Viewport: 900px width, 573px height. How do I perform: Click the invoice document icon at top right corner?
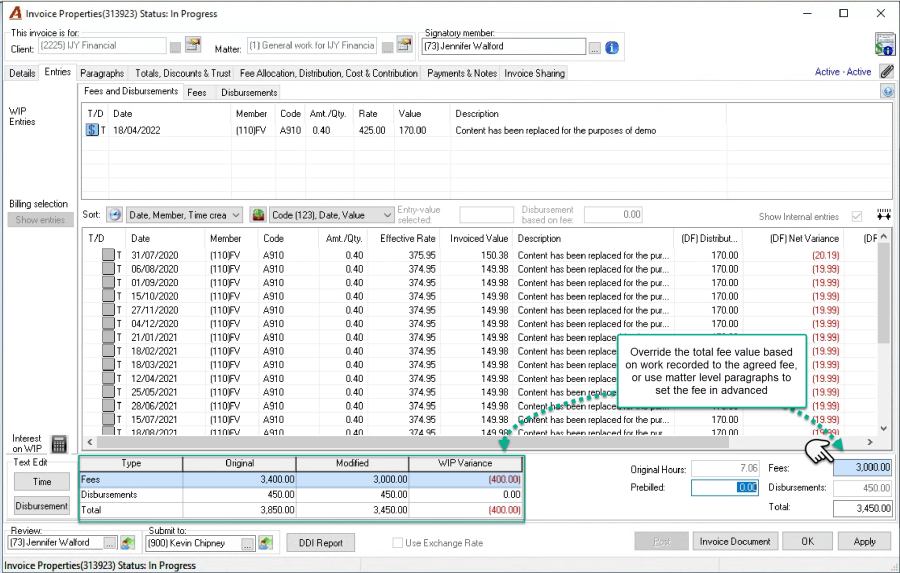coord(885,44)
